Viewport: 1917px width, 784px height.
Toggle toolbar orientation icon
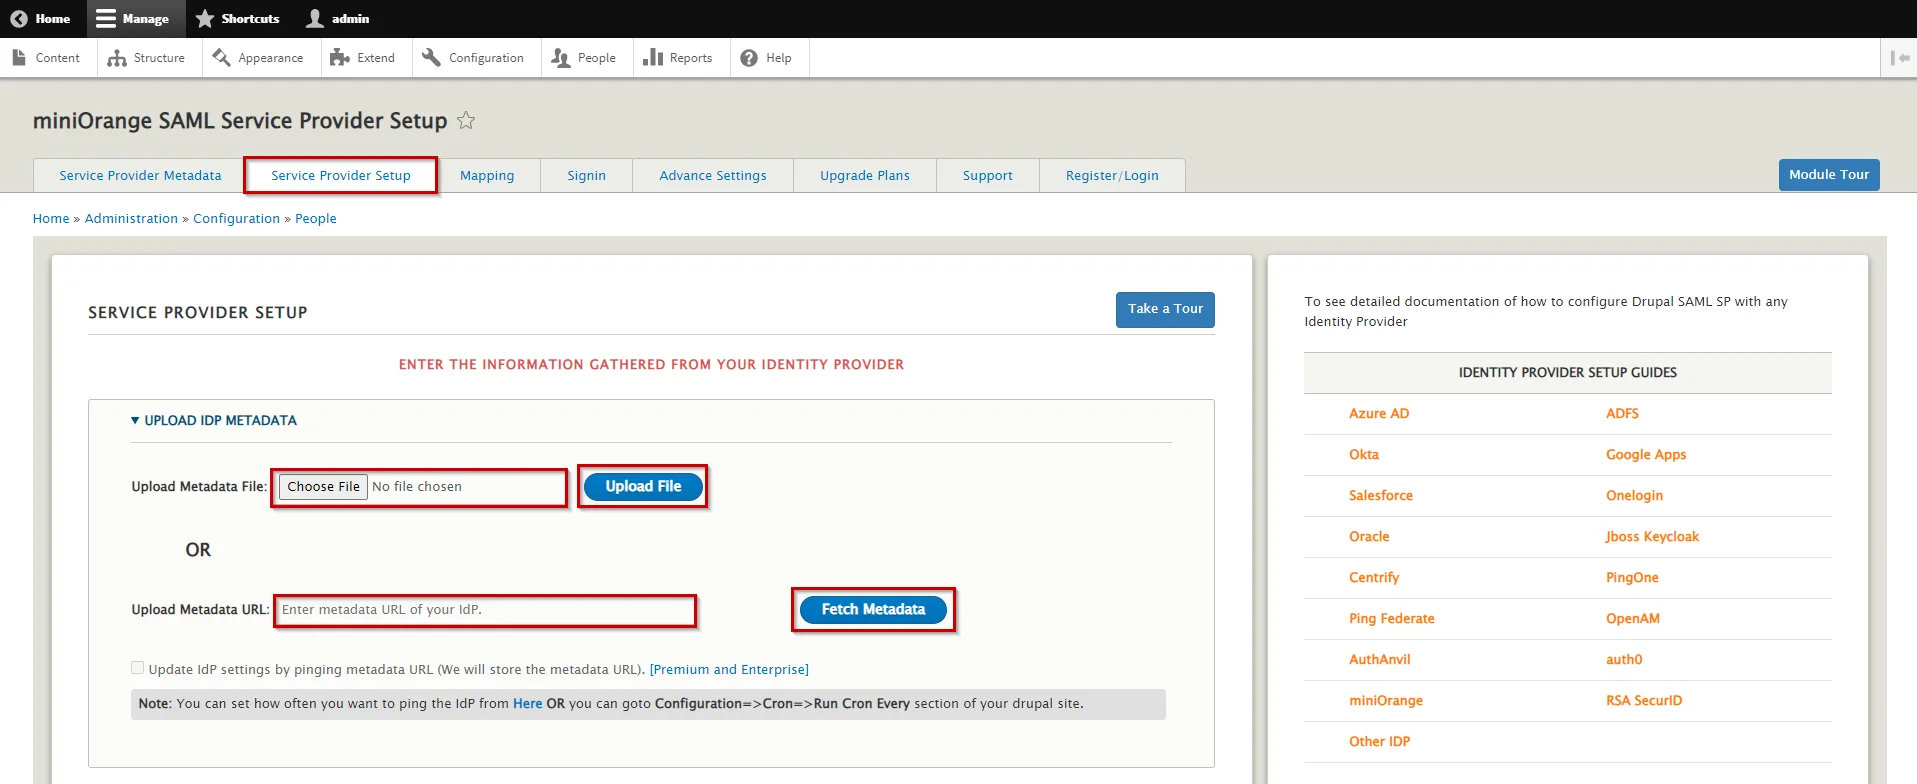pyautogui.click(x=1900, y=58)
